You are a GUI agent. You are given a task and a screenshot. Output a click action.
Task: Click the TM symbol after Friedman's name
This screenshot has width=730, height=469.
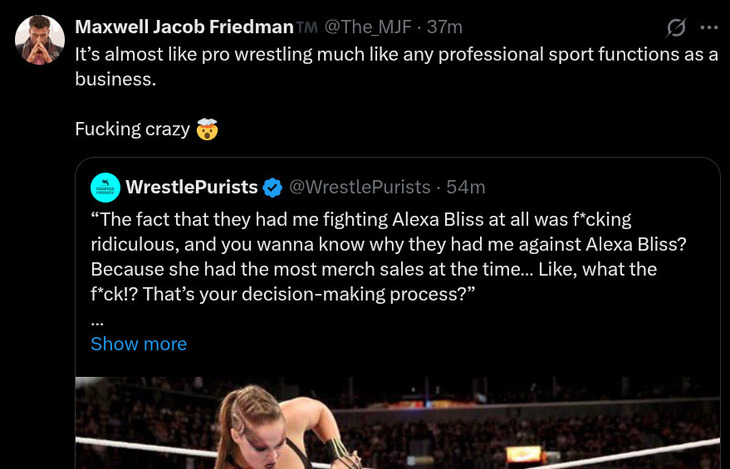(x=307, y=27)
